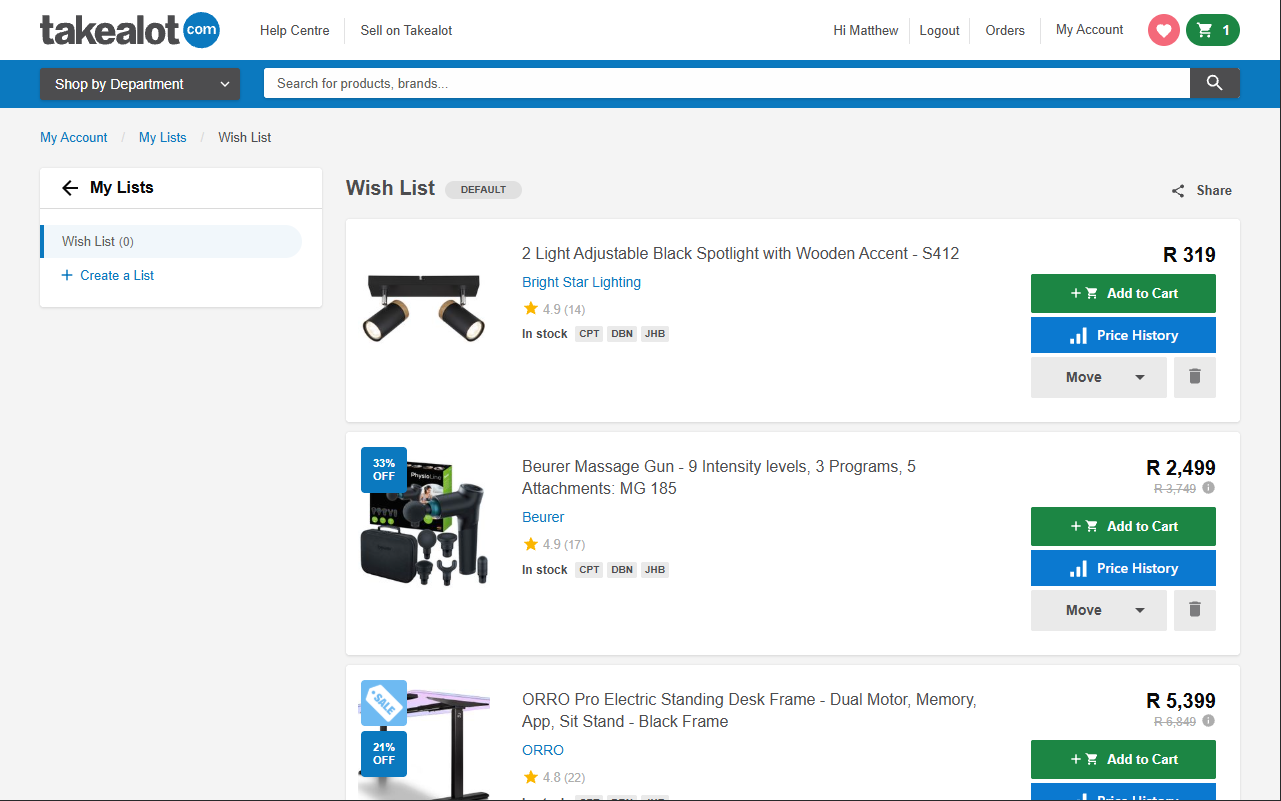Open the takealot.com logo home link
This screenshot has width=1281, height=801.
click(130, 30)
